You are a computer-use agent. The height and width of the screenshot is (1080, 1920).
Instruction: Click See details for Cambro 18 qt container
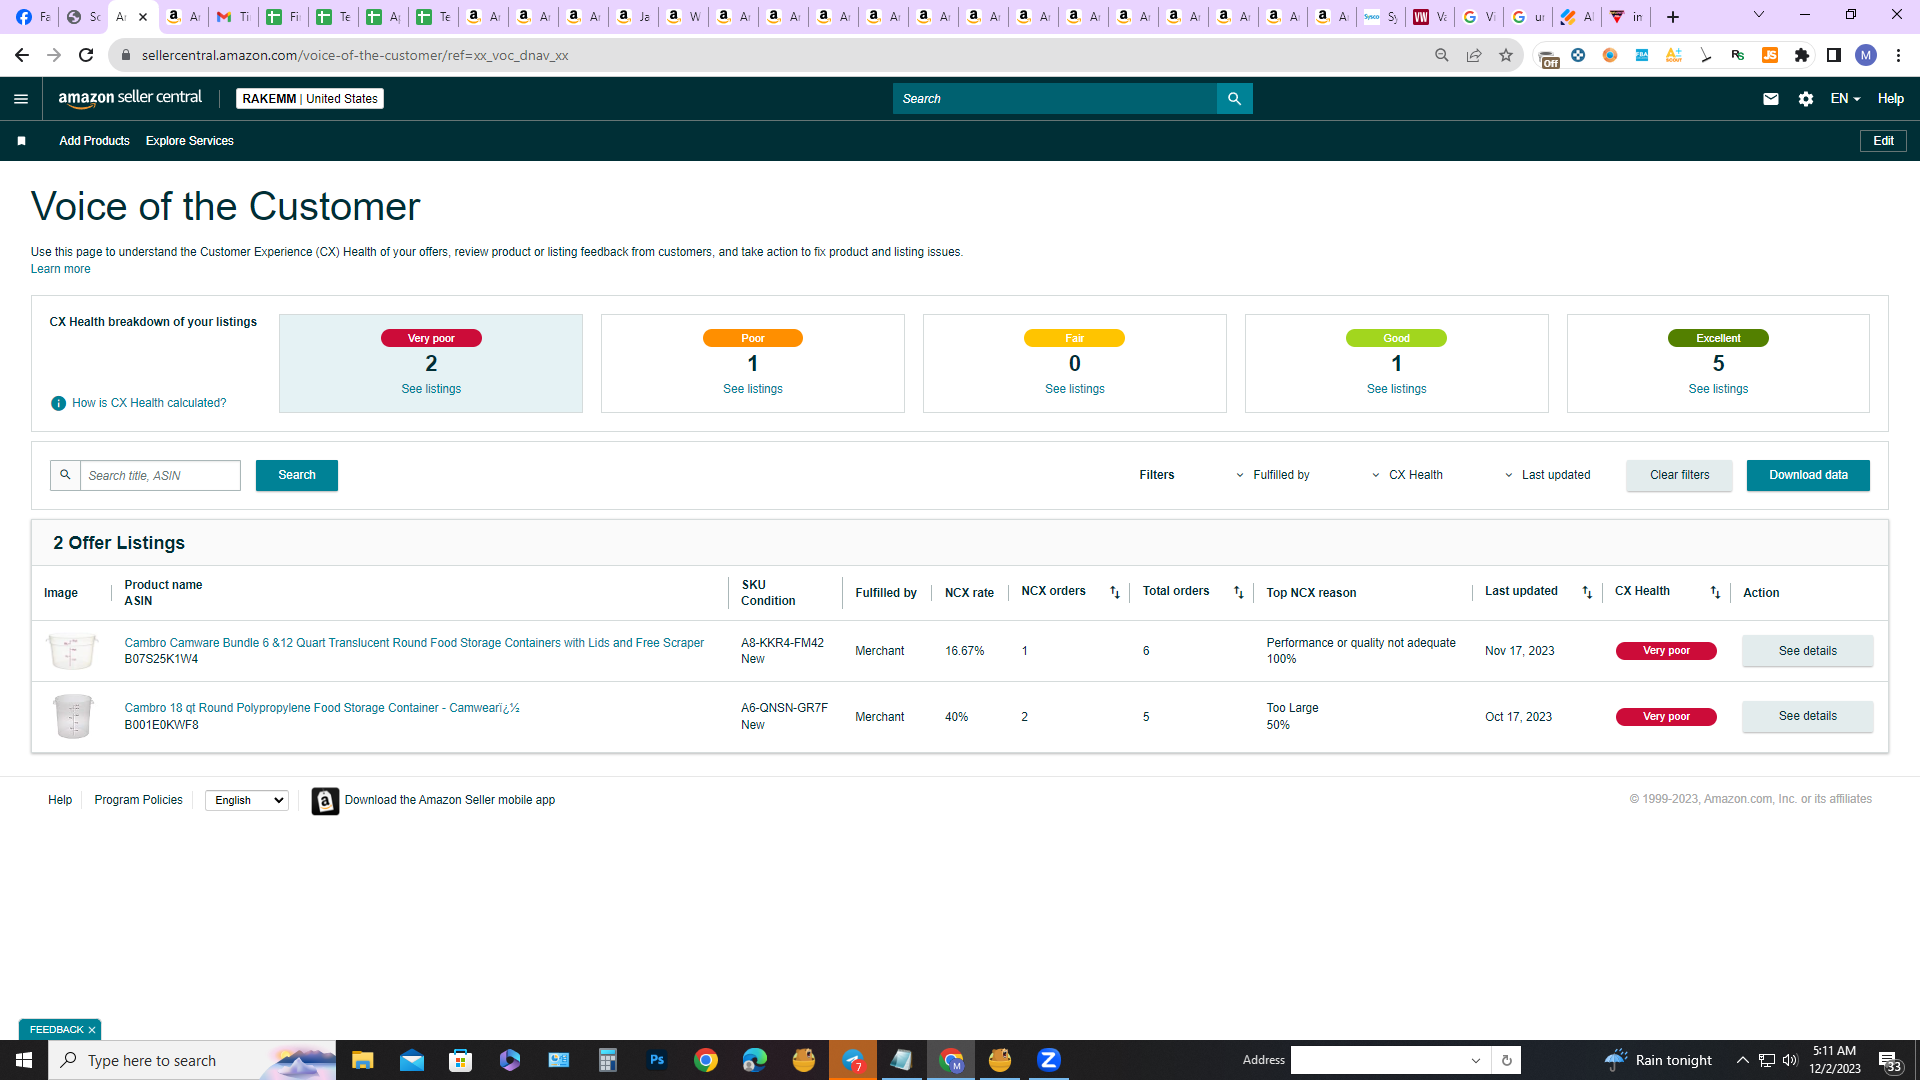[1807, 716]
